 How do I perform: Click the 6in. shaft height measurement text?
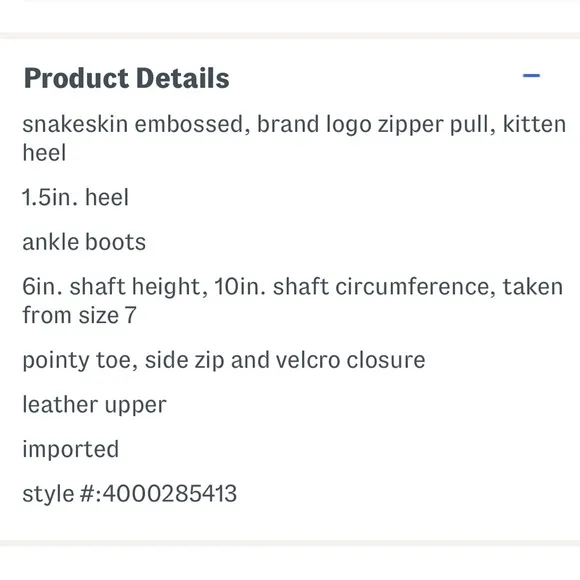click(115, 287)
